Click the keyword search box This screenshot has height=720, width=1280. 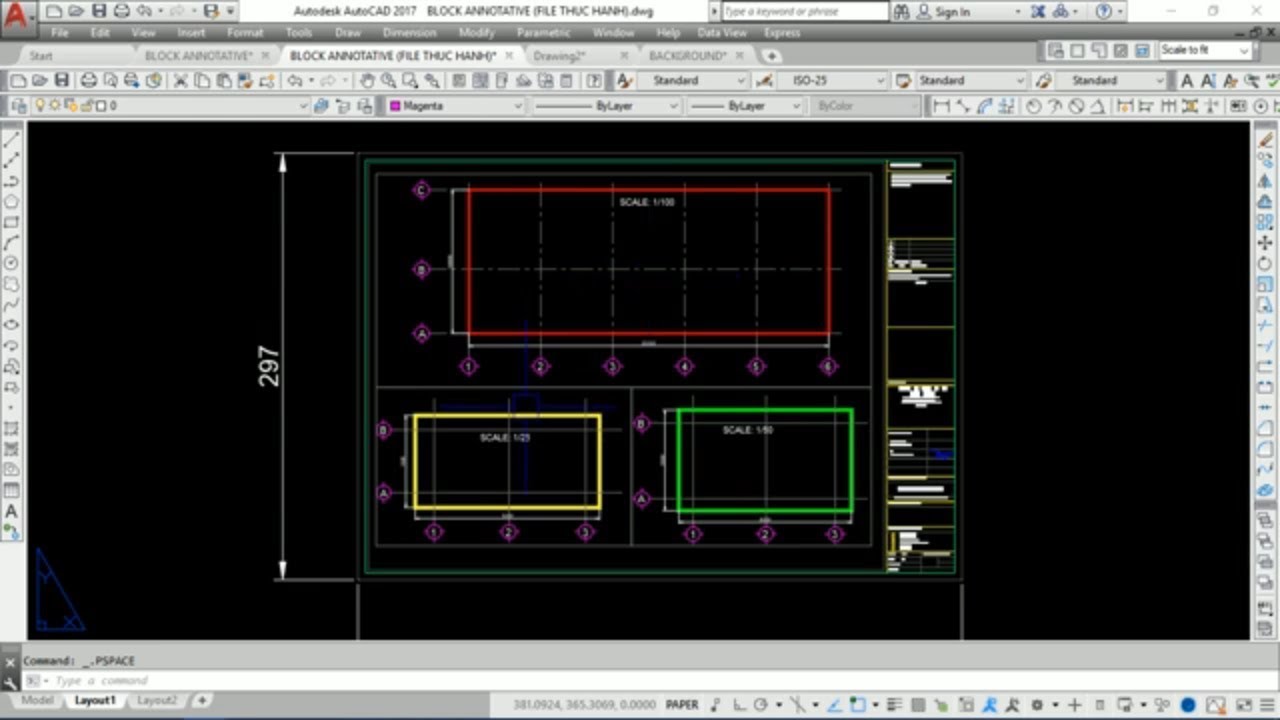click(x=804, y=11)
